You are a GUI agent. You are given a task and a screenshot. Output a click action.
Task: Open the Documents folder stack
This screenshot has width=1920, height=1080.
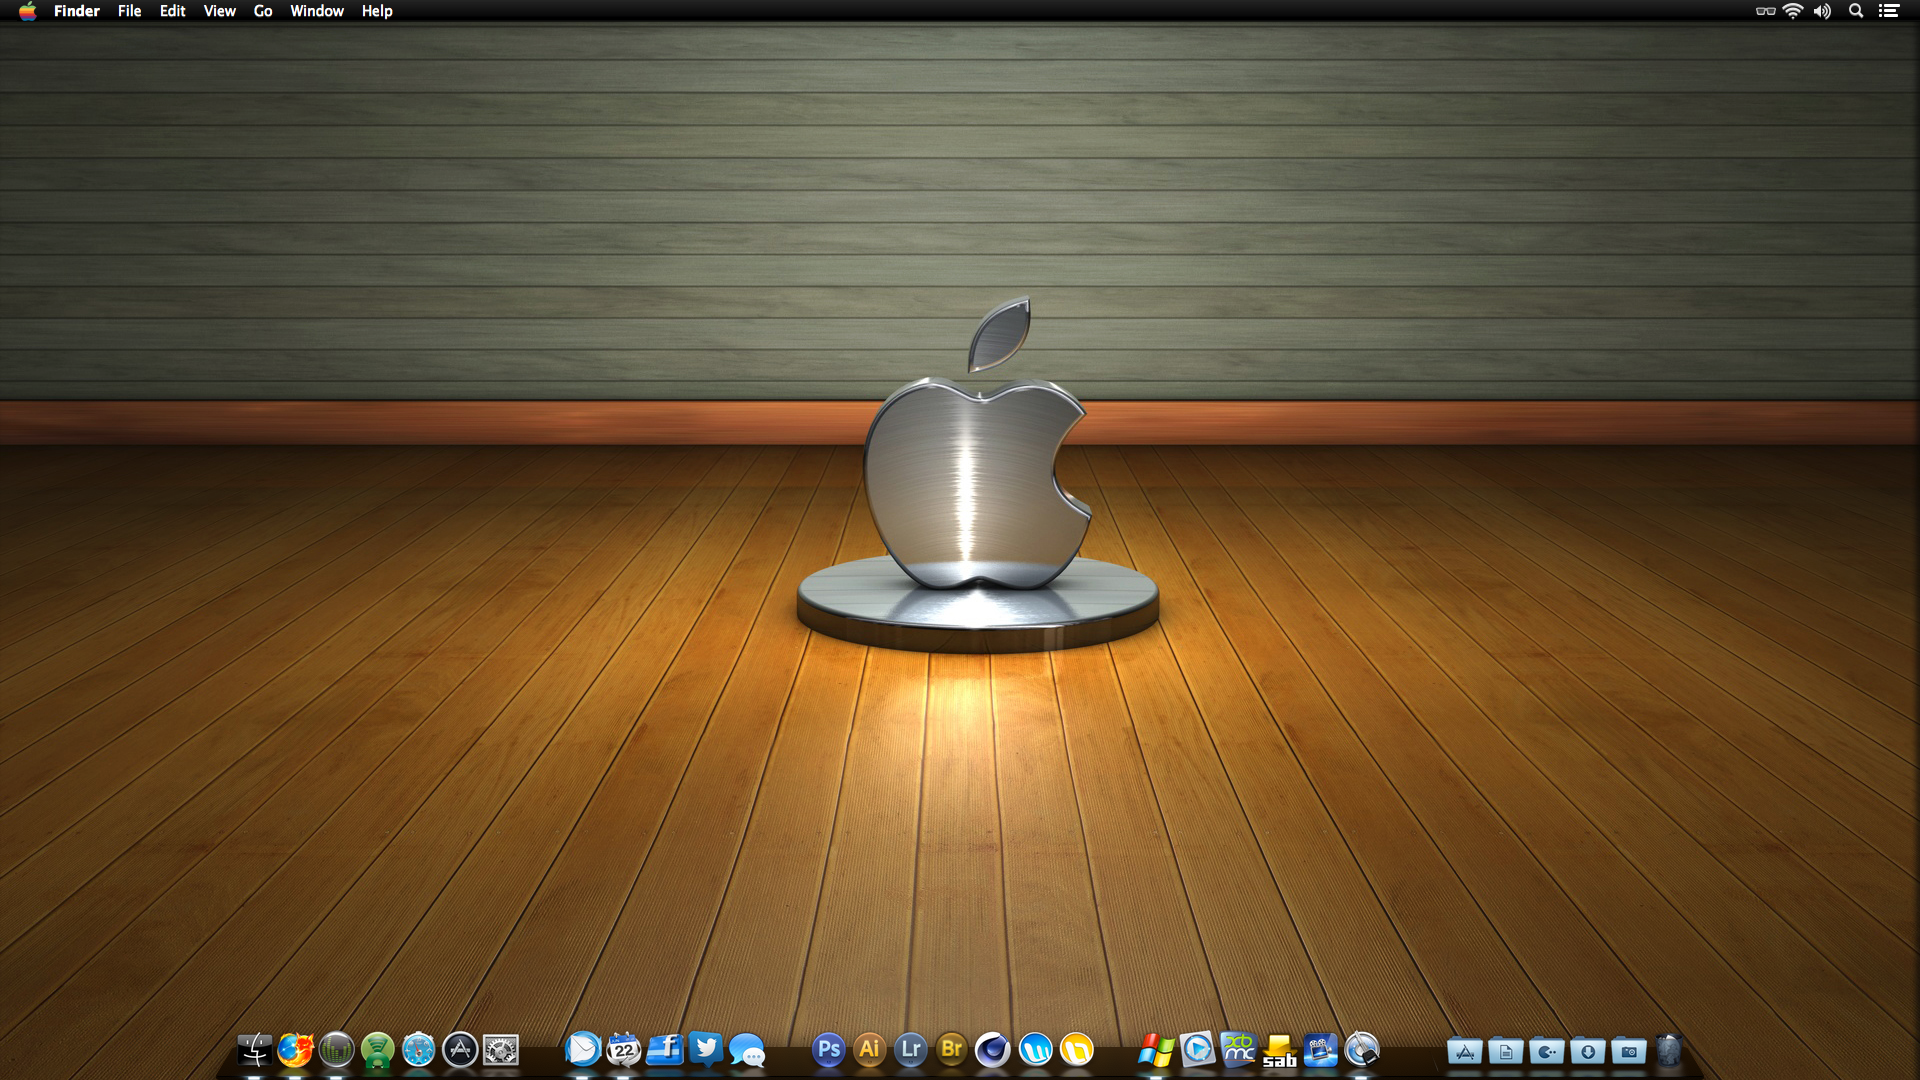point(1506,1051)
